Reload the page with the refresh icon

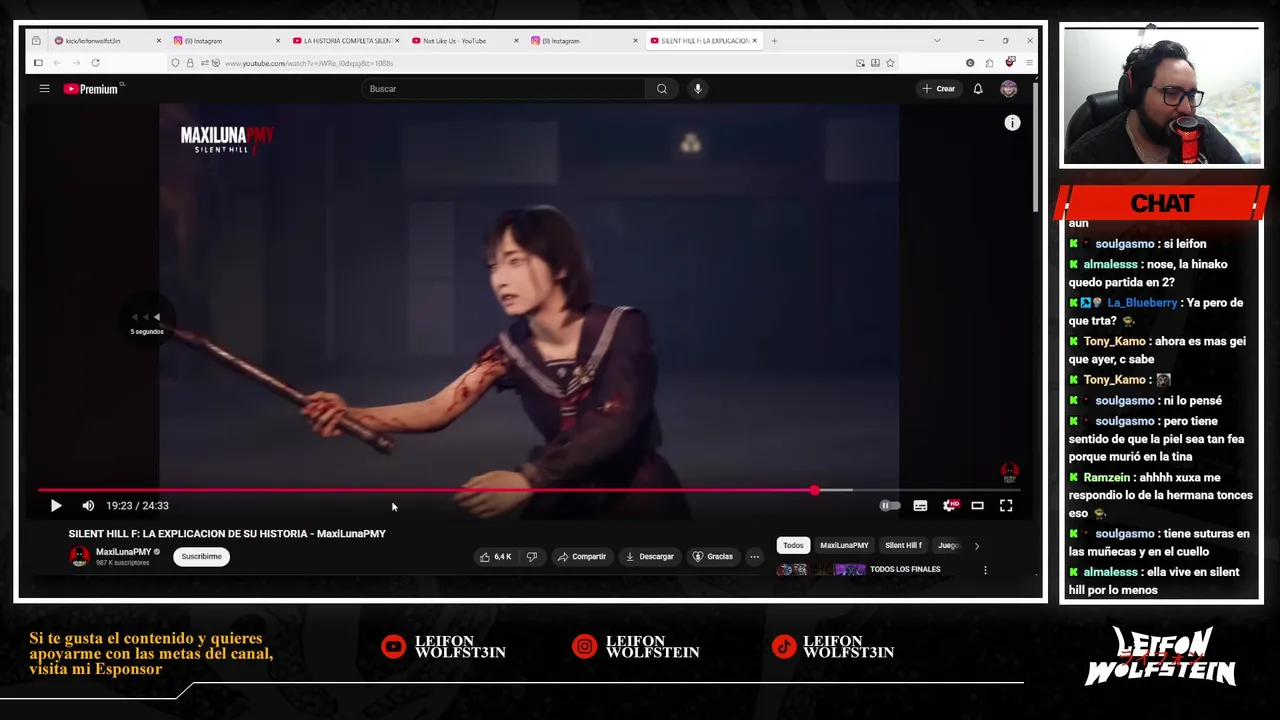[x=95, y=63]
